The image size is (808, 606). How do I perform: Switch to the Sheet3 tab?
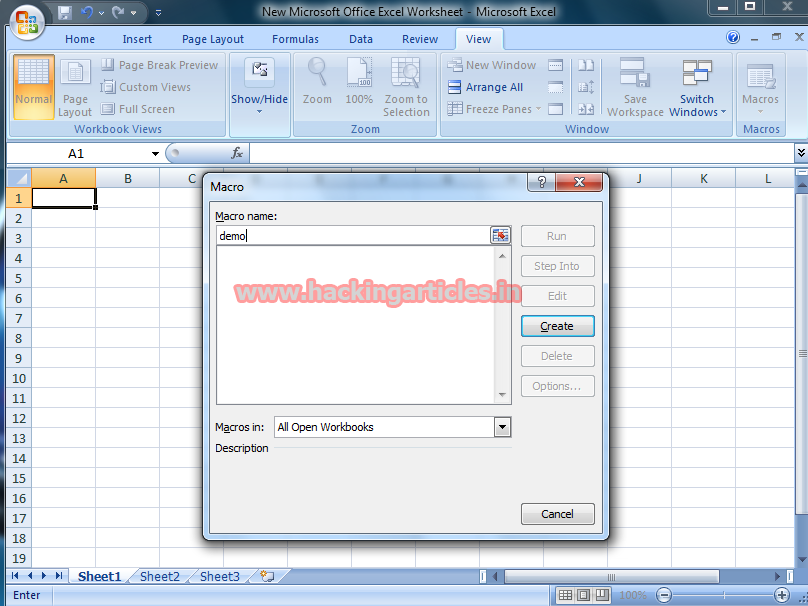pos(220,576)
